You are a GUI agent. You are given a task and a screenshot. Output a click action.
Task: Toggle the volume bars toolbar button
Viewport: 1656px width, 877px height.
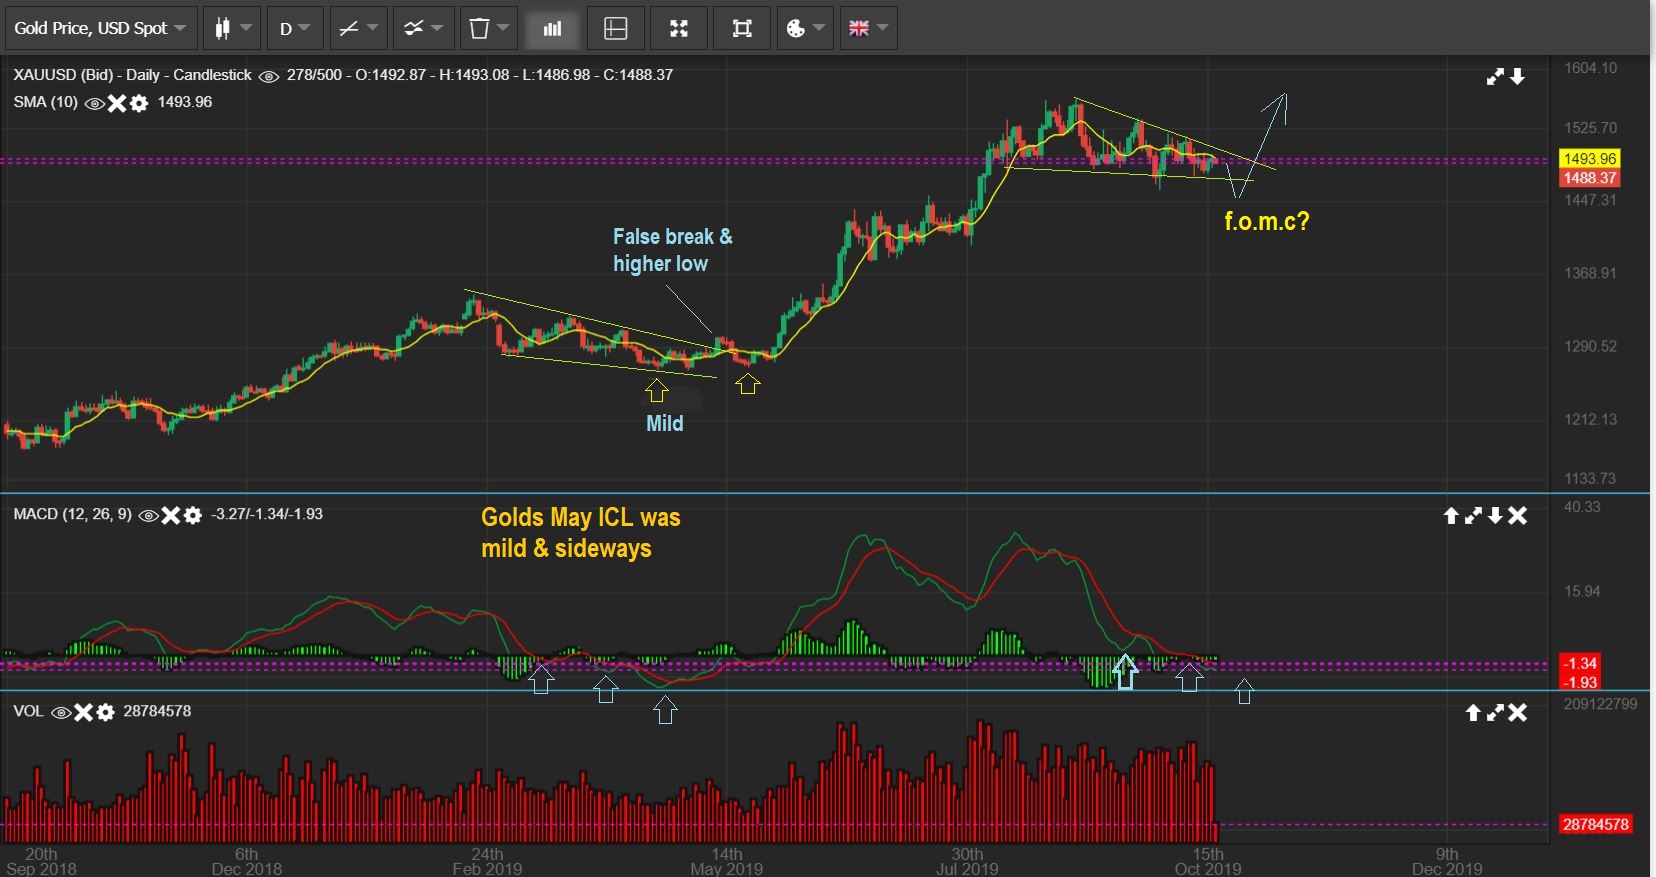point(552,28)
